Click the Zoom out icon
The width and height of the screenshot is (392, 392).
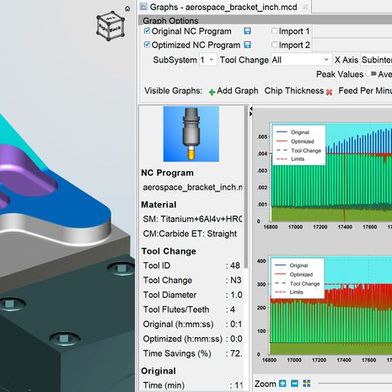pyautogui.click(x=294, y=384)
